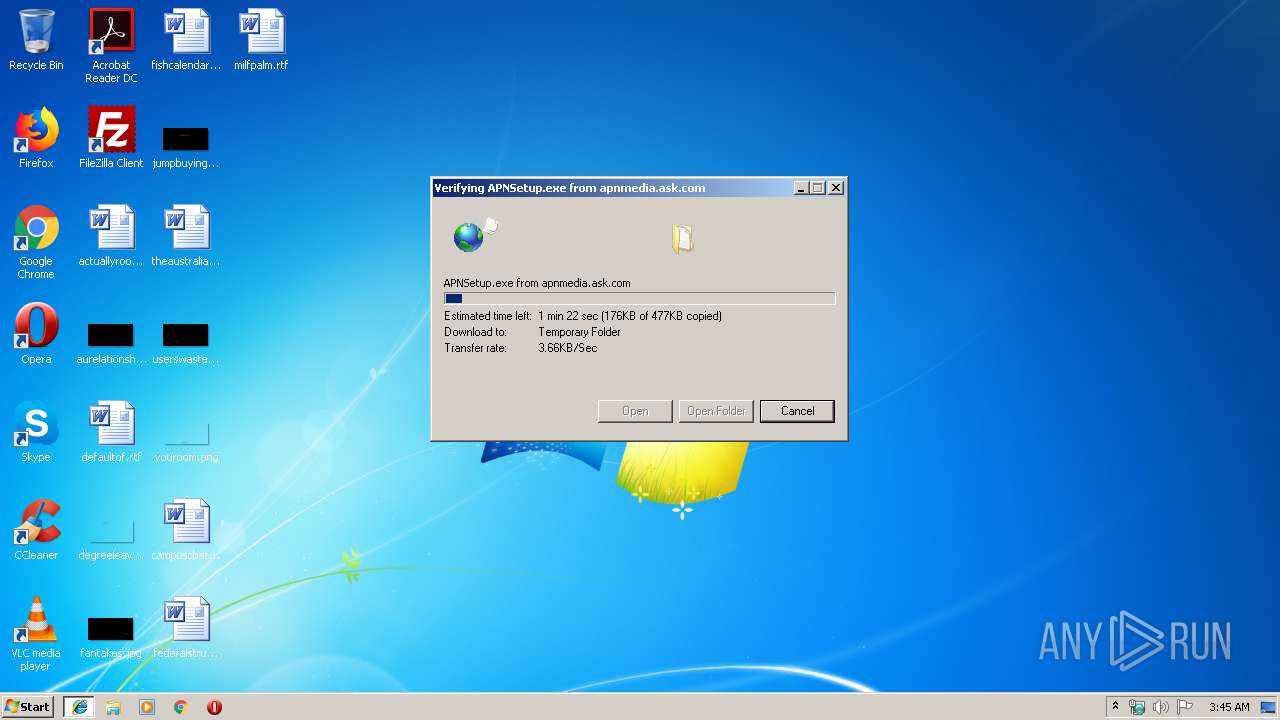Click the 'APNSetup.exe from apnmedia.ask.com' label
1280x720 pixels.
point(537,283)
